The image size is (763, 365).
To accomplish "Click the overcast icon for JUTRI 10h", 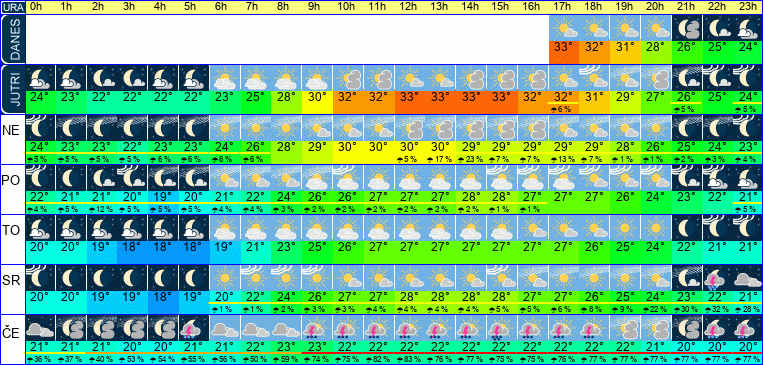I will click(347, 78).
